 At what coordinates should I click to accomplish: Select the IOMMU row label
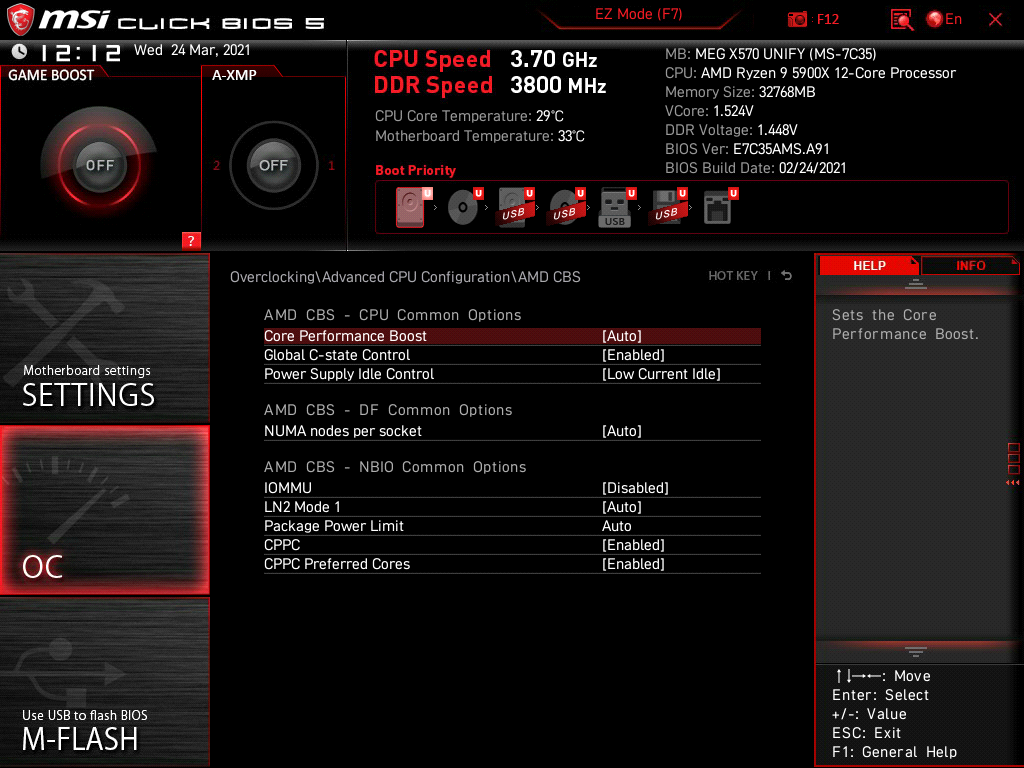click(287, 488)
